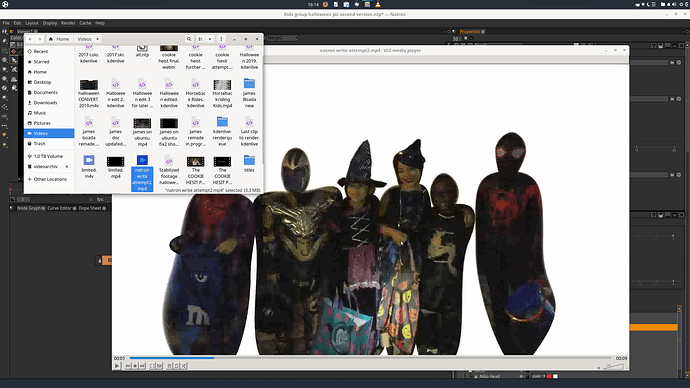Click the red color swatch beside Niko Head
The height and width of the screenshot is (388, 690).
[x=549, y=377]
